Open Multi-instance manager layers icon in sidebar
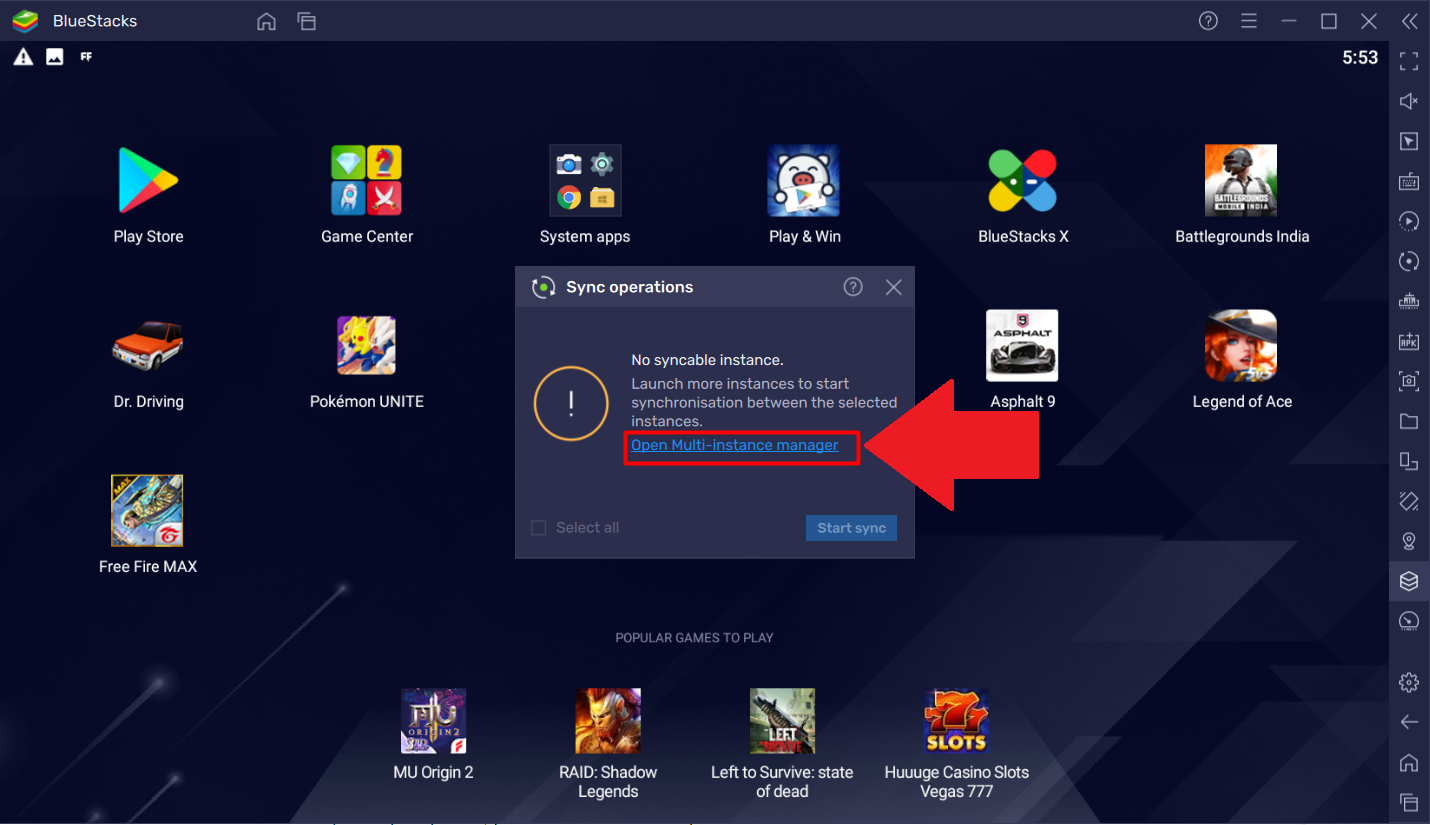Viewport: 1430px width, 825px height. tap(1409, 581)
